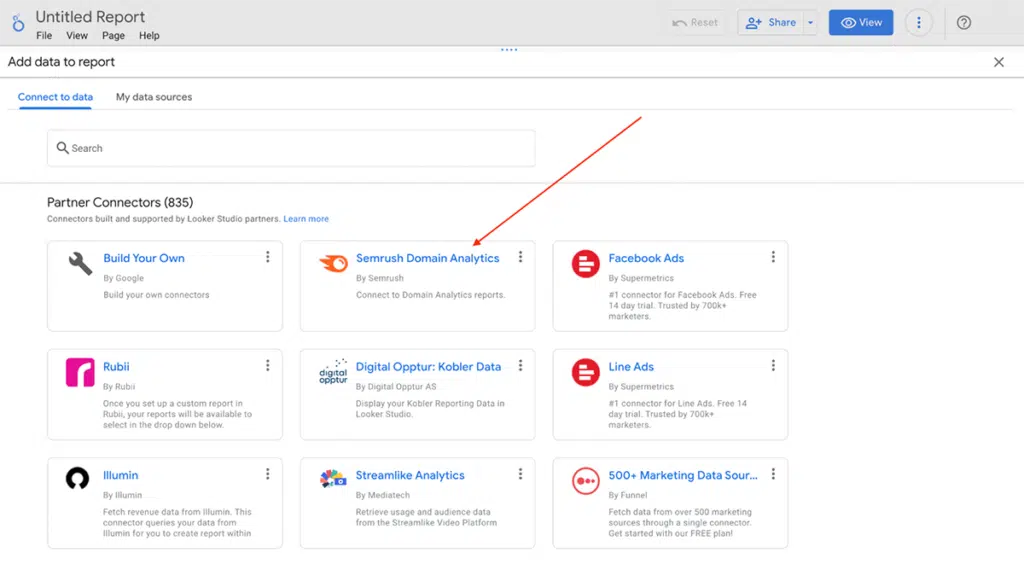Expand the Share dropdown arrow
This screenshot has width=1024, height=564.
[810, 23]
